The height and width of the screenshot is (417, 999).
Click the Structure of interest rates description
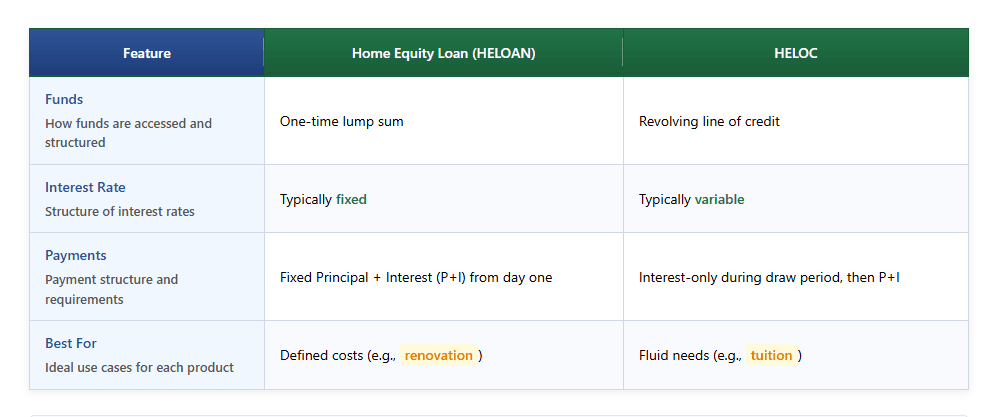click(x=120, y=212)
